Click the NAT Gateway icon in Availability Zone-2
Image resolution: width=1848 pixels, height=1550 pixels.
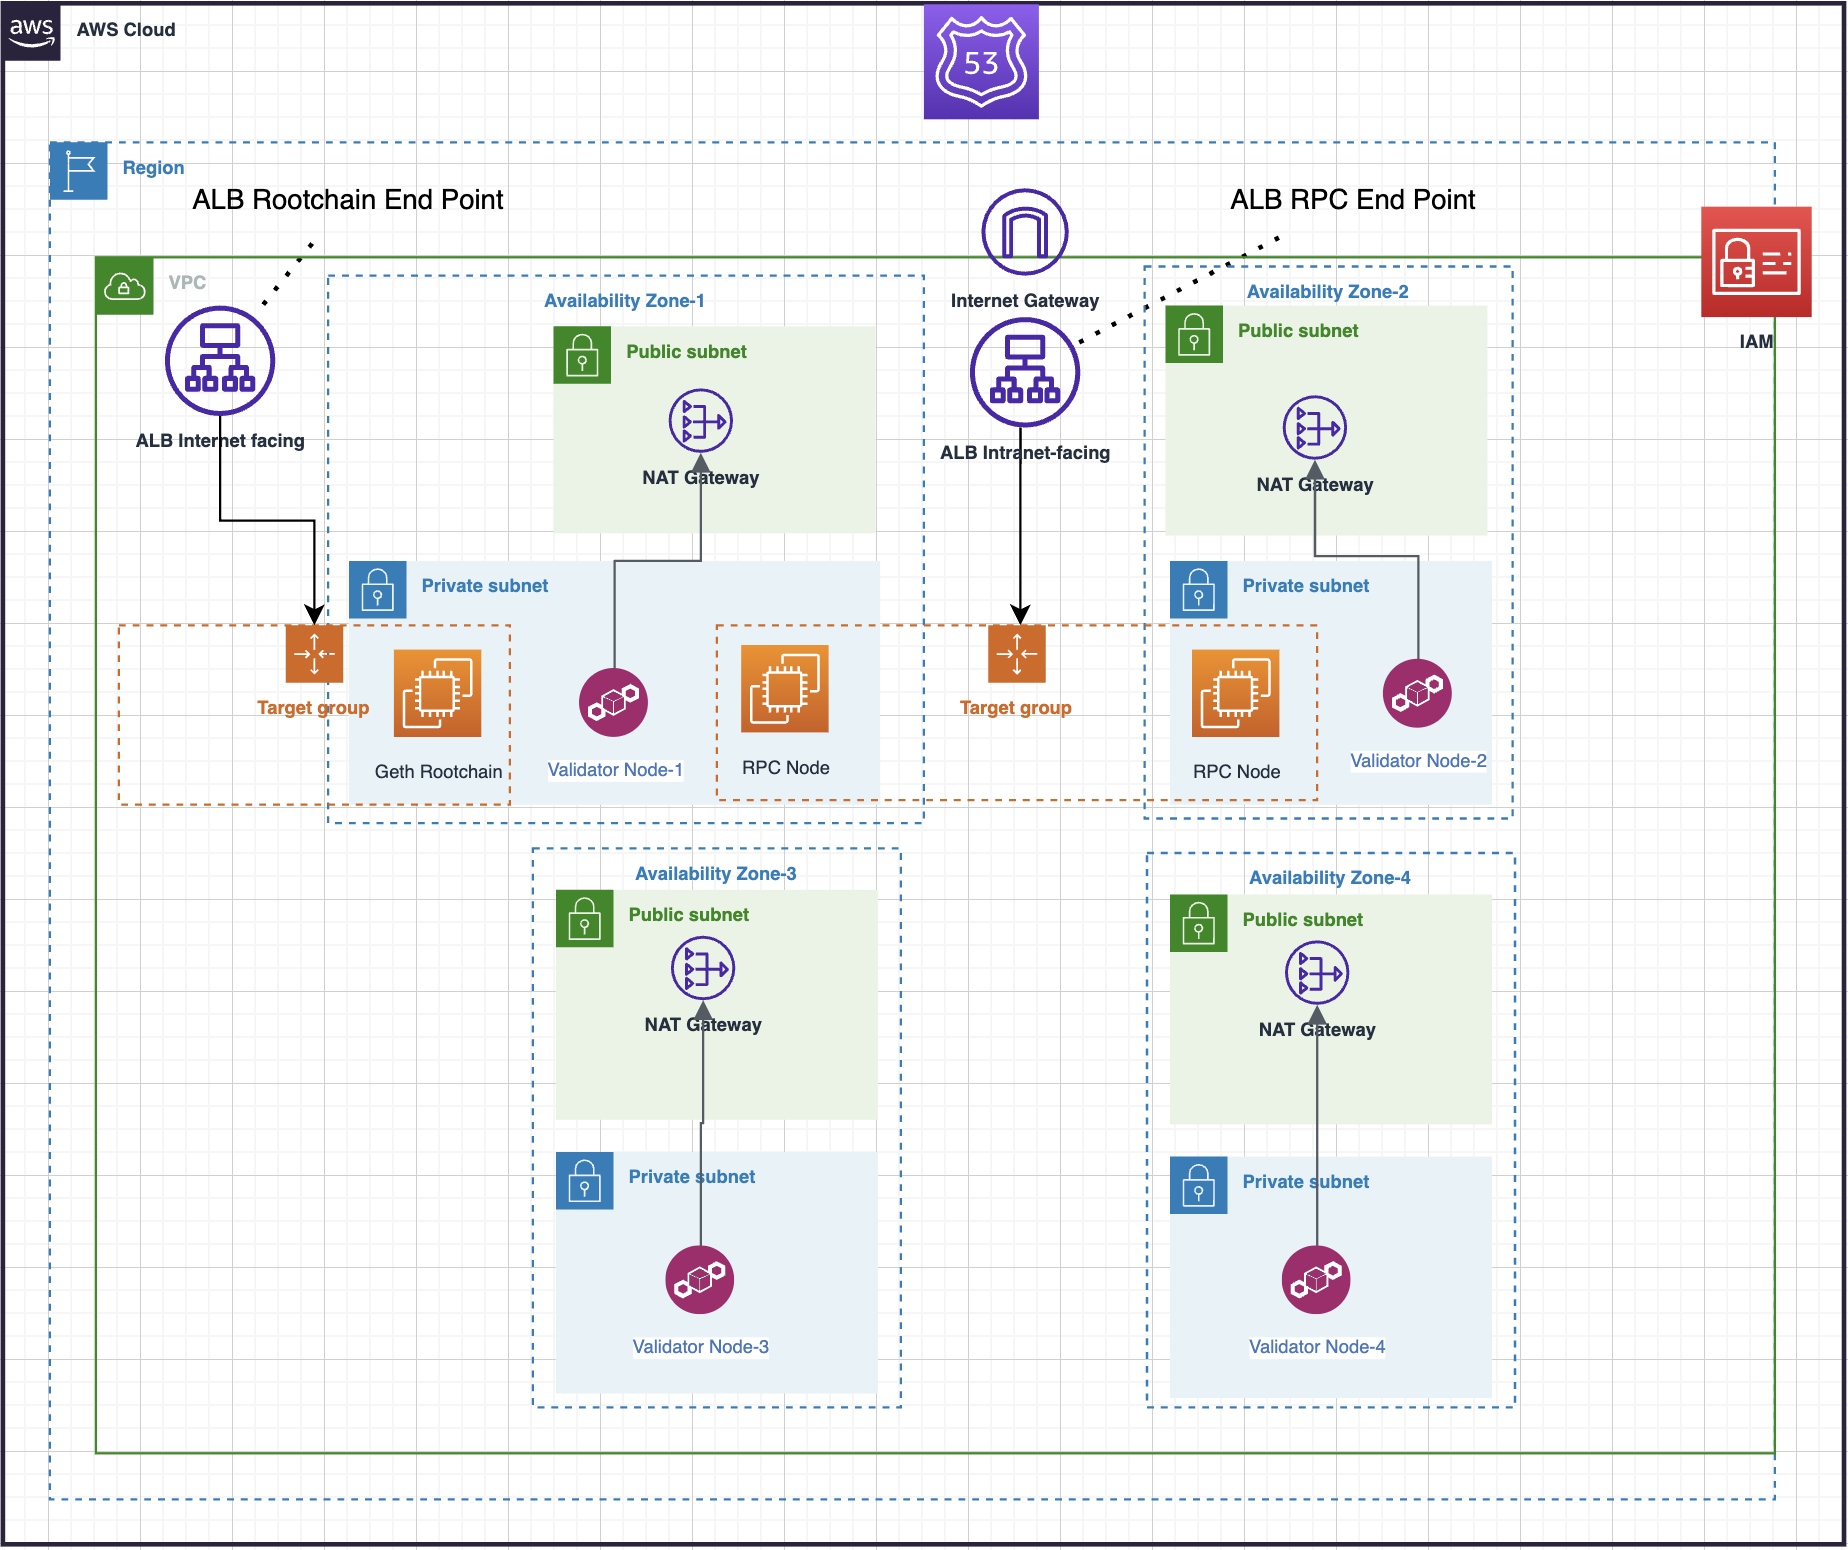1315,428
